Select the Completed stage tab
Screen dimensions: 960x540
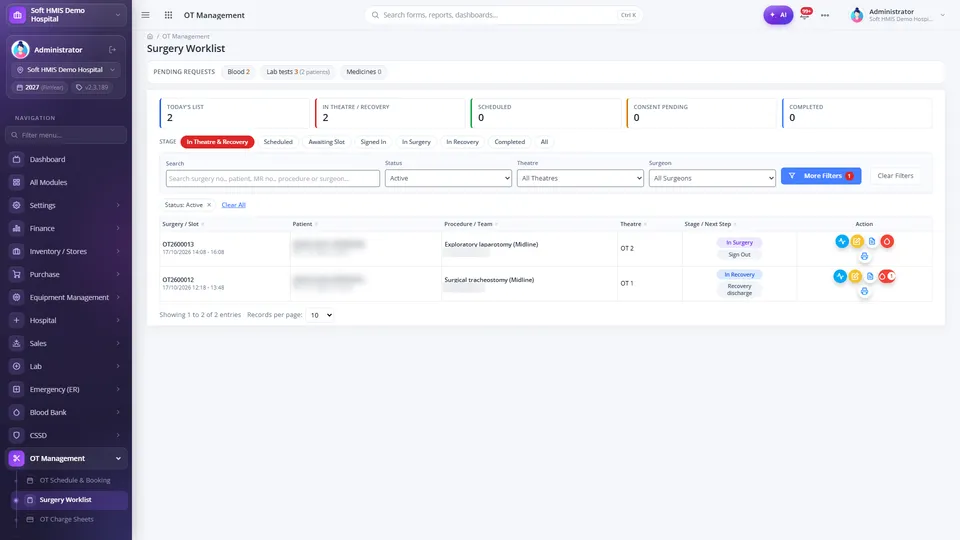point(509,142)
